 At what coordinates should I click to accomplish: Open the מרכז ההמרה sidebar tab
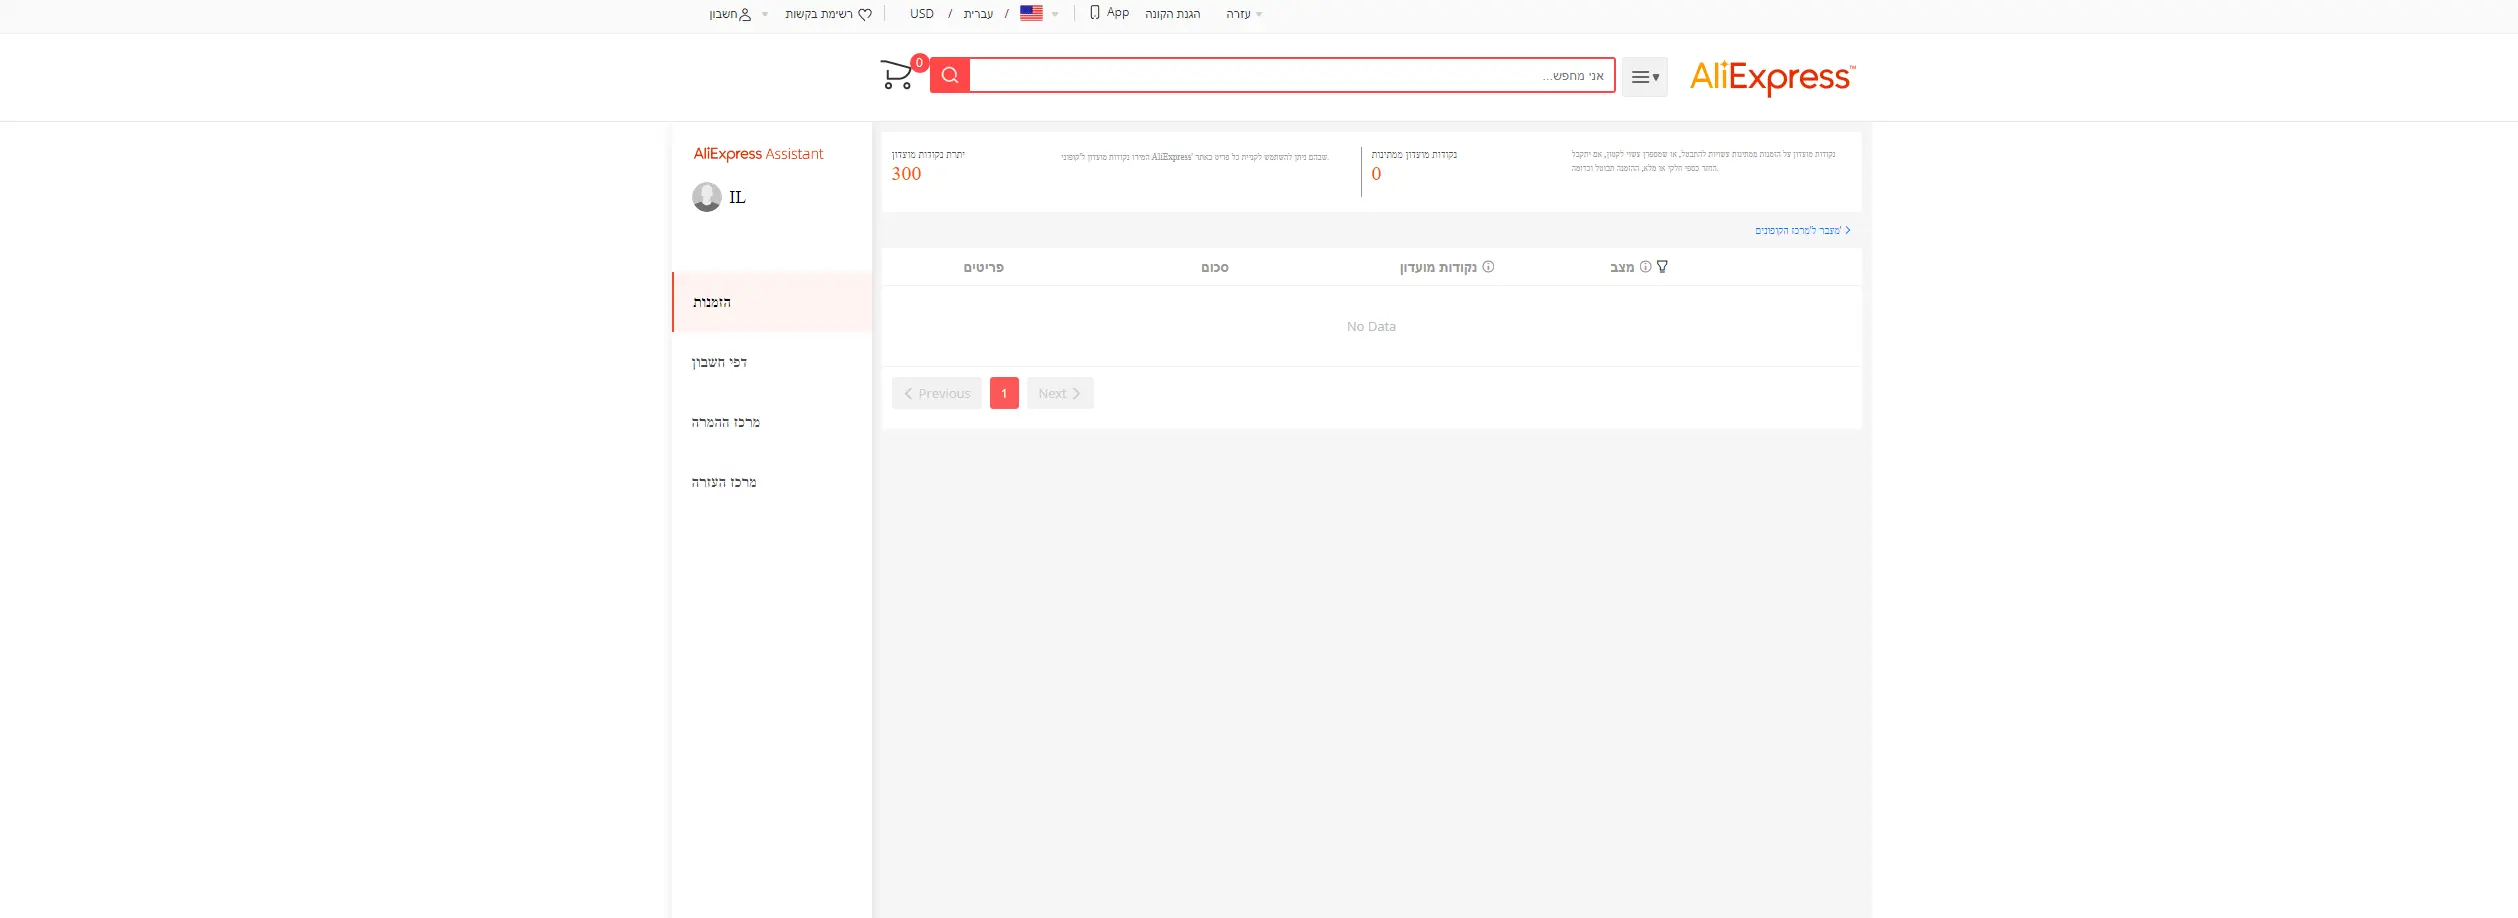click(x=772, y=422)
